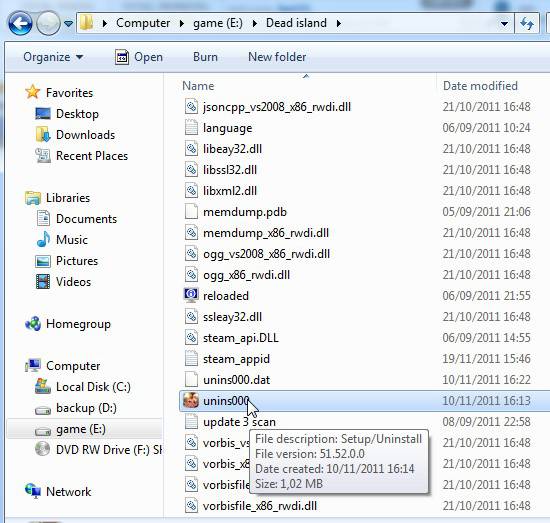
Task: Select memdump_x86_rwdi.dll file icon
Action: [x=191, y=233]
